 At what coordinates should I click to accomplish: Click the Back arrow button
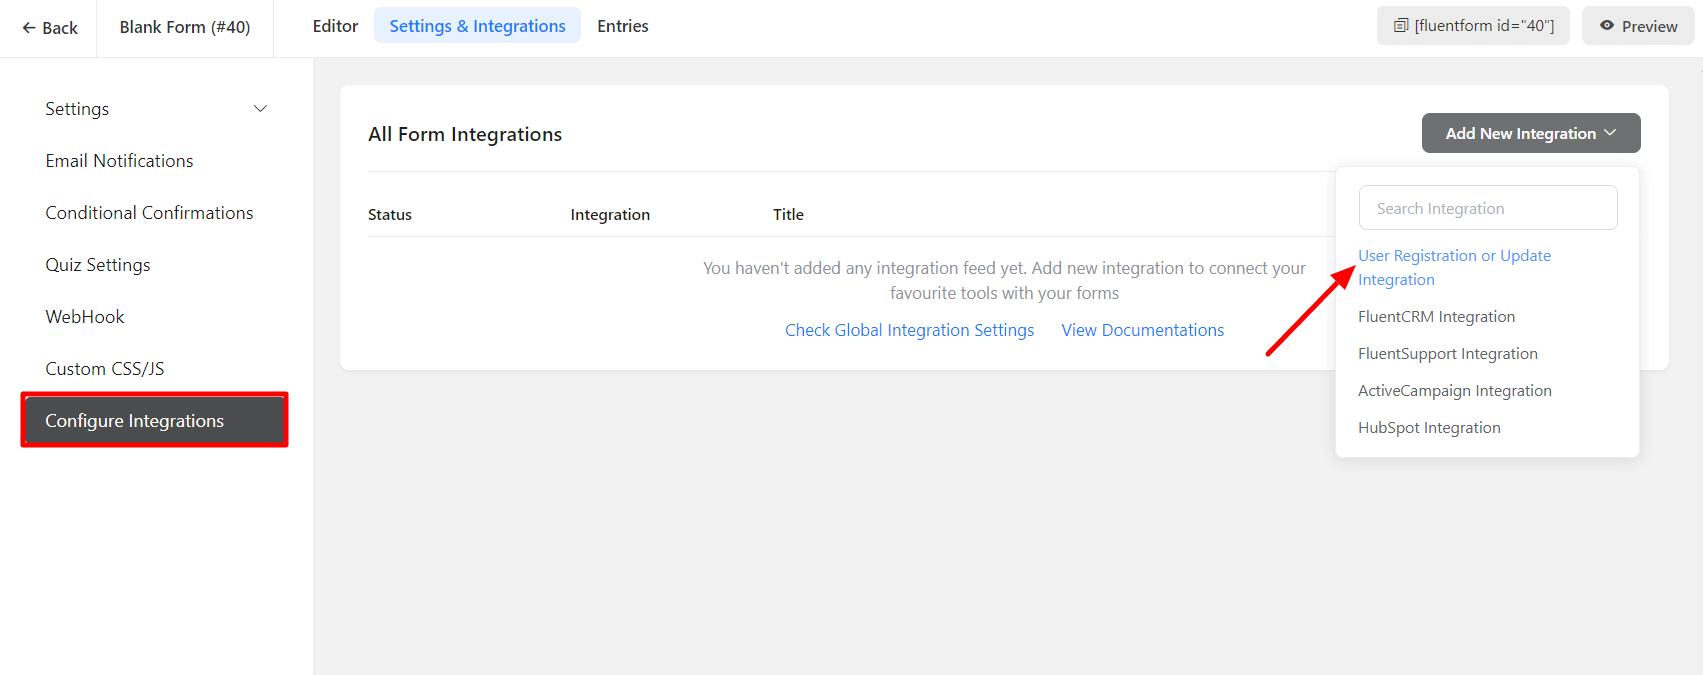50,28
